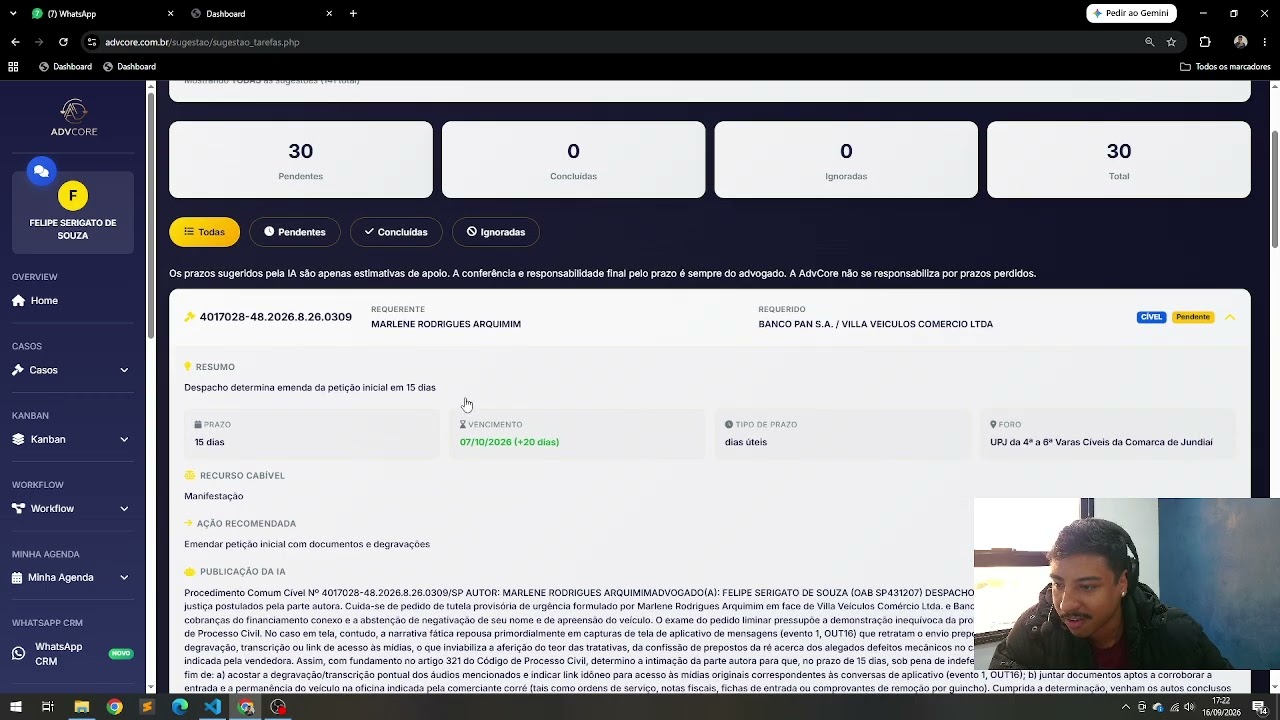1280x720 pixels.
Task: Expand the Casos sidebar menu
Action: click(x=70, y=370)
